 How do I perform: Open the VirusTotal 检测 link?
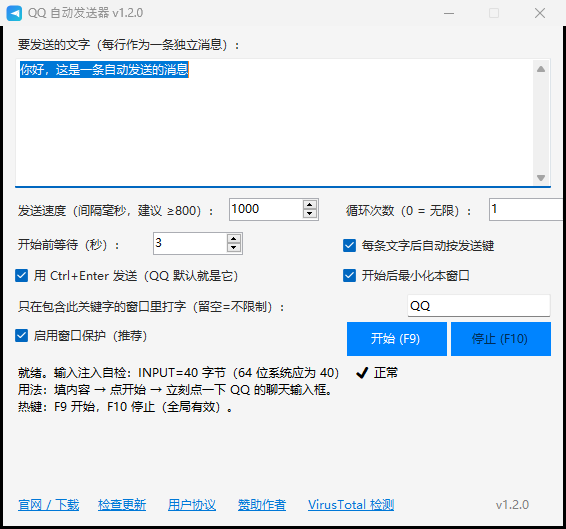coord(351,504)
